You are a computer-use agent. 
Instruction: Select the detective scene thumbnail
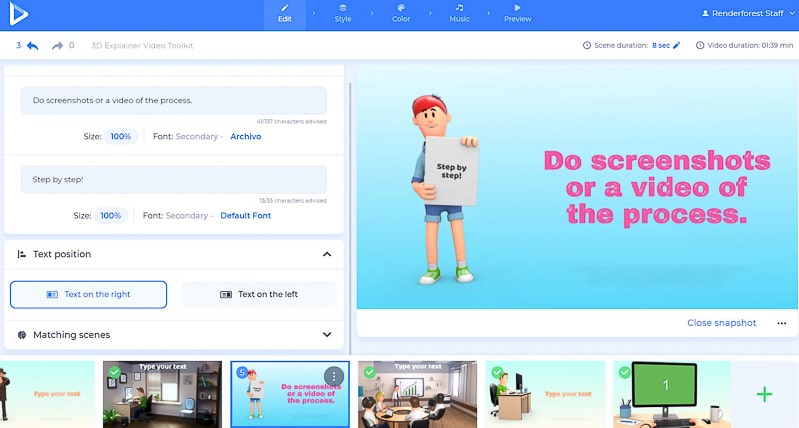[47, 394]
